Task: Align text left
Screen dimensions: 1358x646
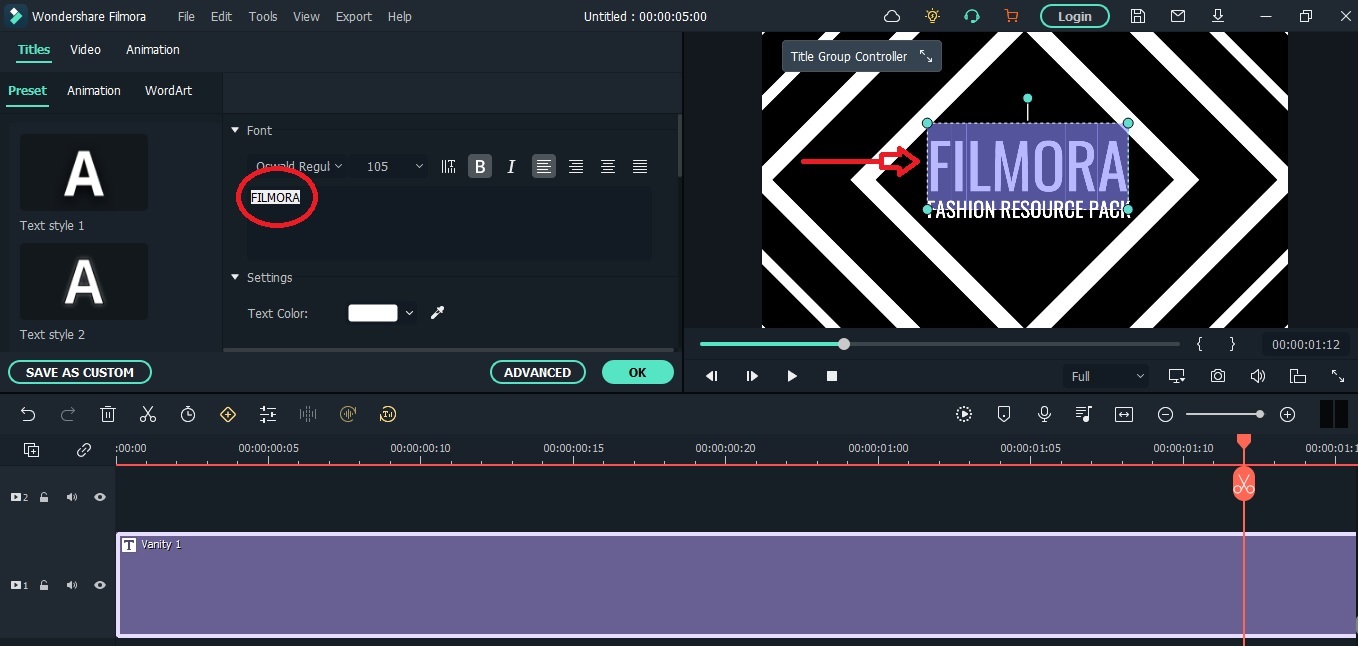Action: (543, 167)
